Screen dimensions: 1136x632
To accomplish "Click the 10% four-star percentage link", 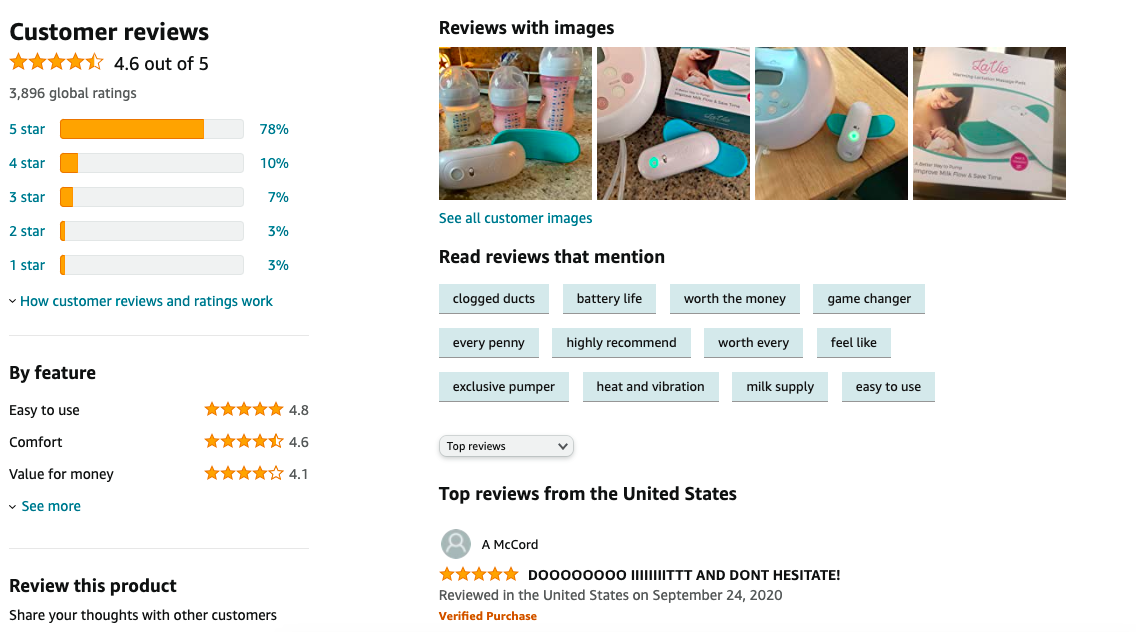I will click(x=275, y=163).
